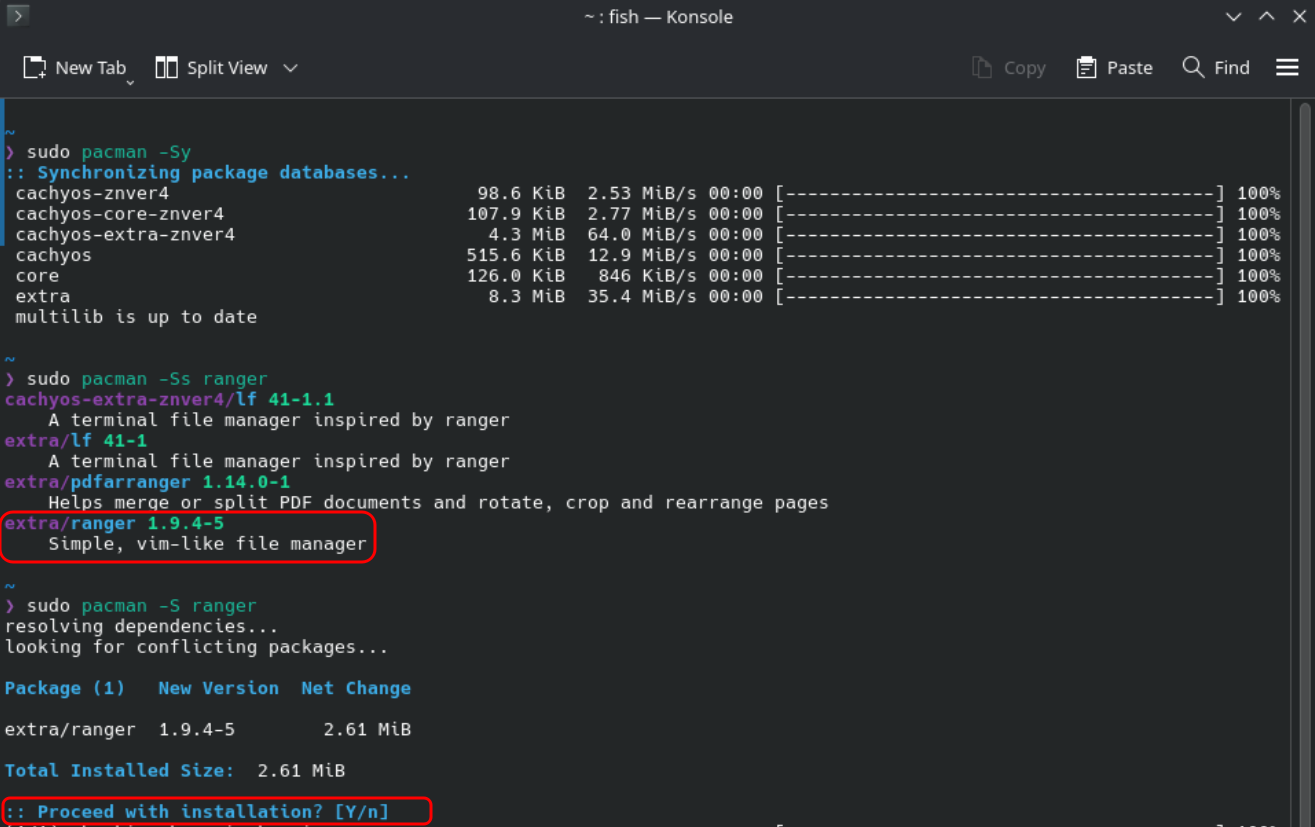Click ':: Synchronizing package databases...' text
Viewport: 1315px width, 827px height.
point(208,173)
